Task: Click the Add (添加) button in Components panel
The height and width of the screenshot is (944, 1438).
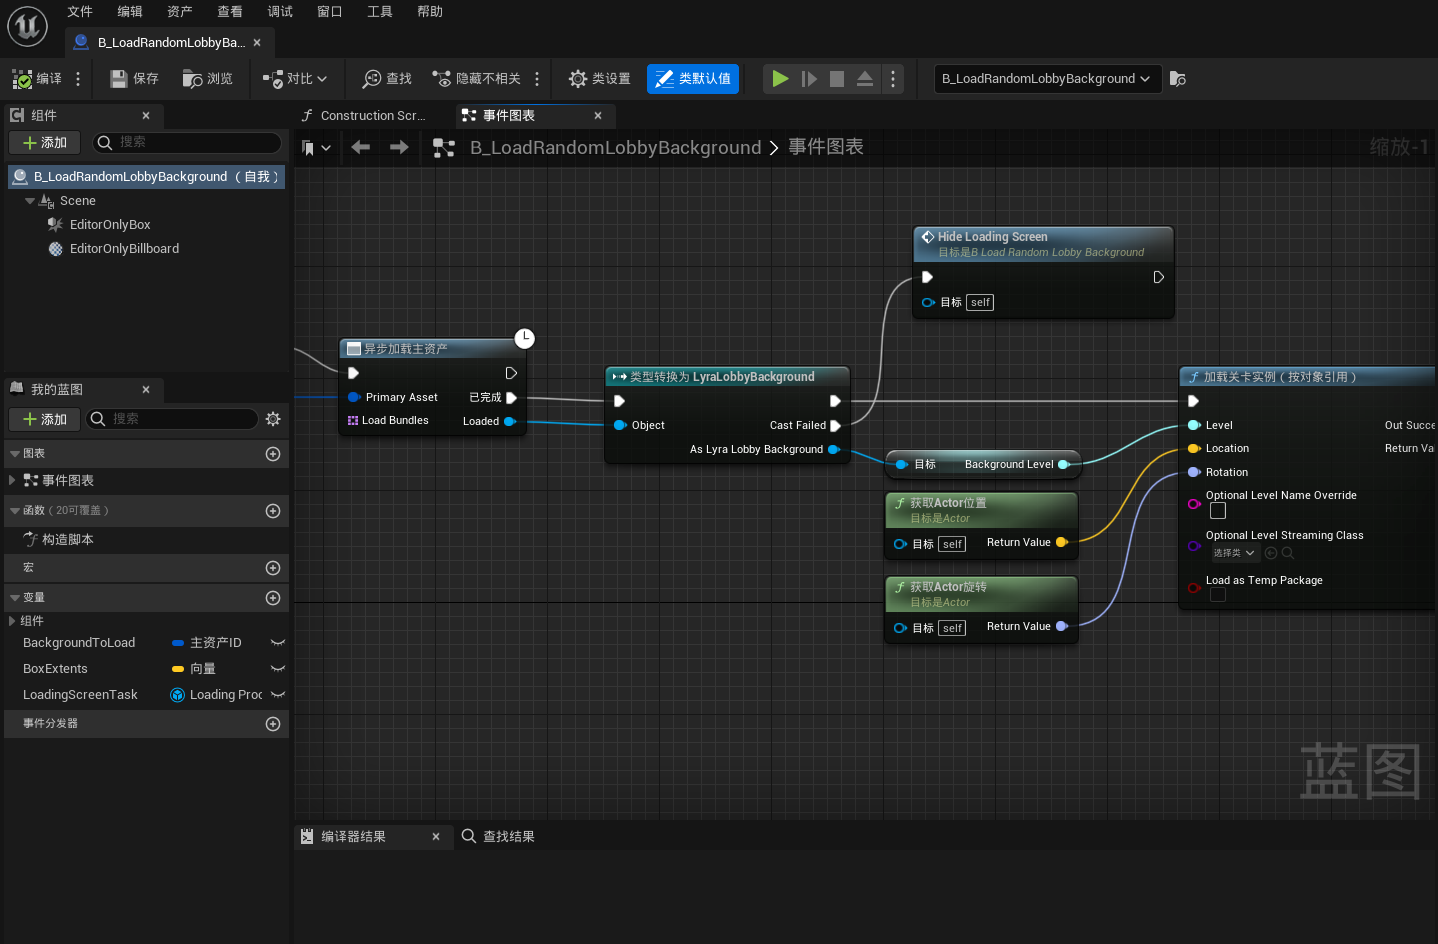Action: (45, 143)
